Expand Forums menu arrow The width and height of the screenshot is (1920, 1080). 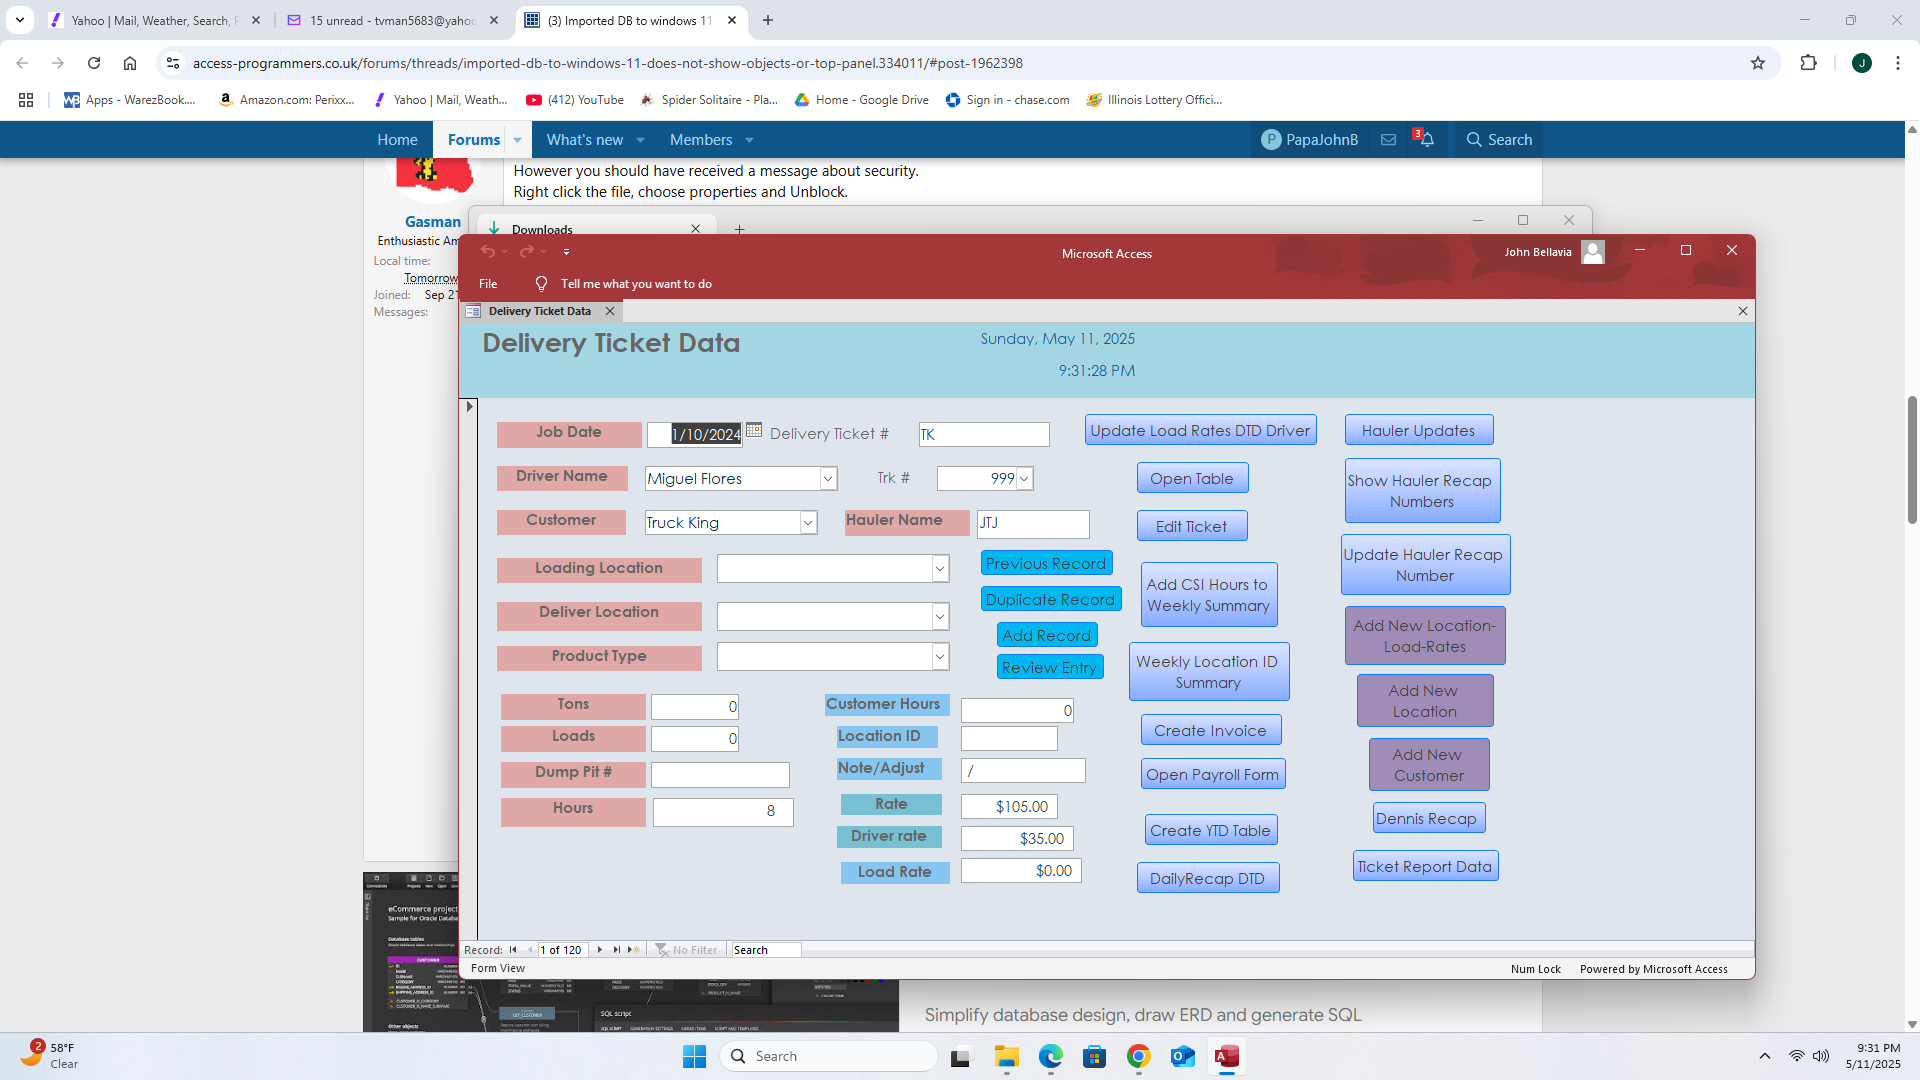click(518, 140)
